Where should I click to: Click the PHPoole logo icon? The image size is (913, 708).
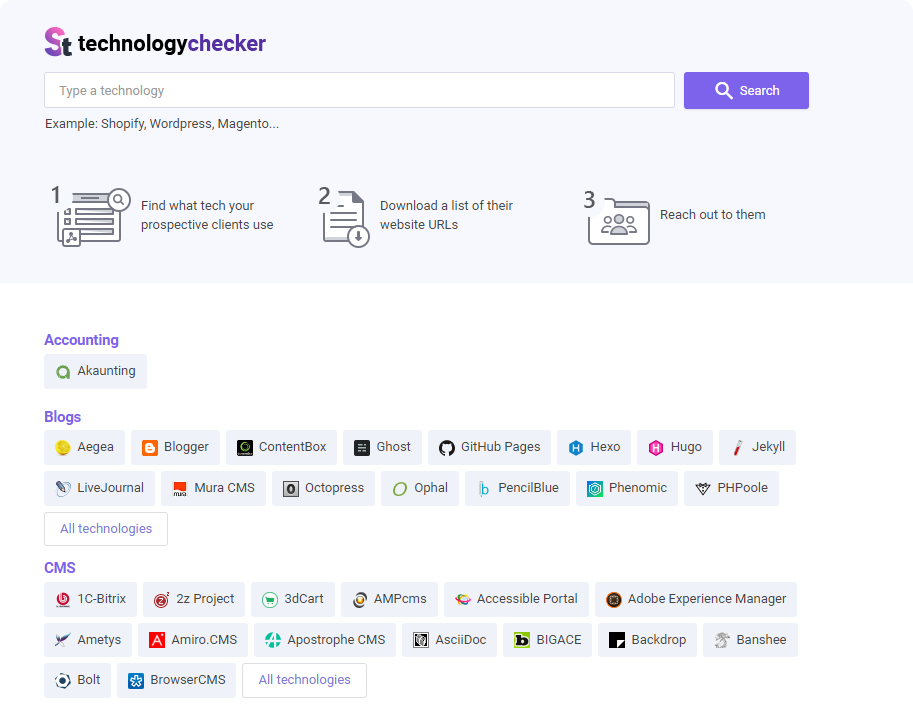[703, 488]
